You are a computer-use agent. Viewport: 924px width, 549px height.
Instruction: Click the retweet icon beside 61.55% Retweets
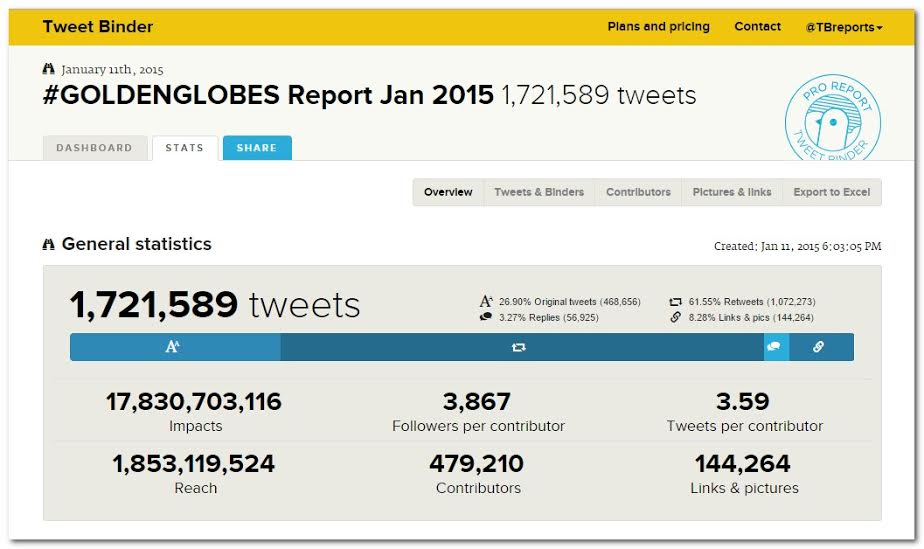[676, 301]
